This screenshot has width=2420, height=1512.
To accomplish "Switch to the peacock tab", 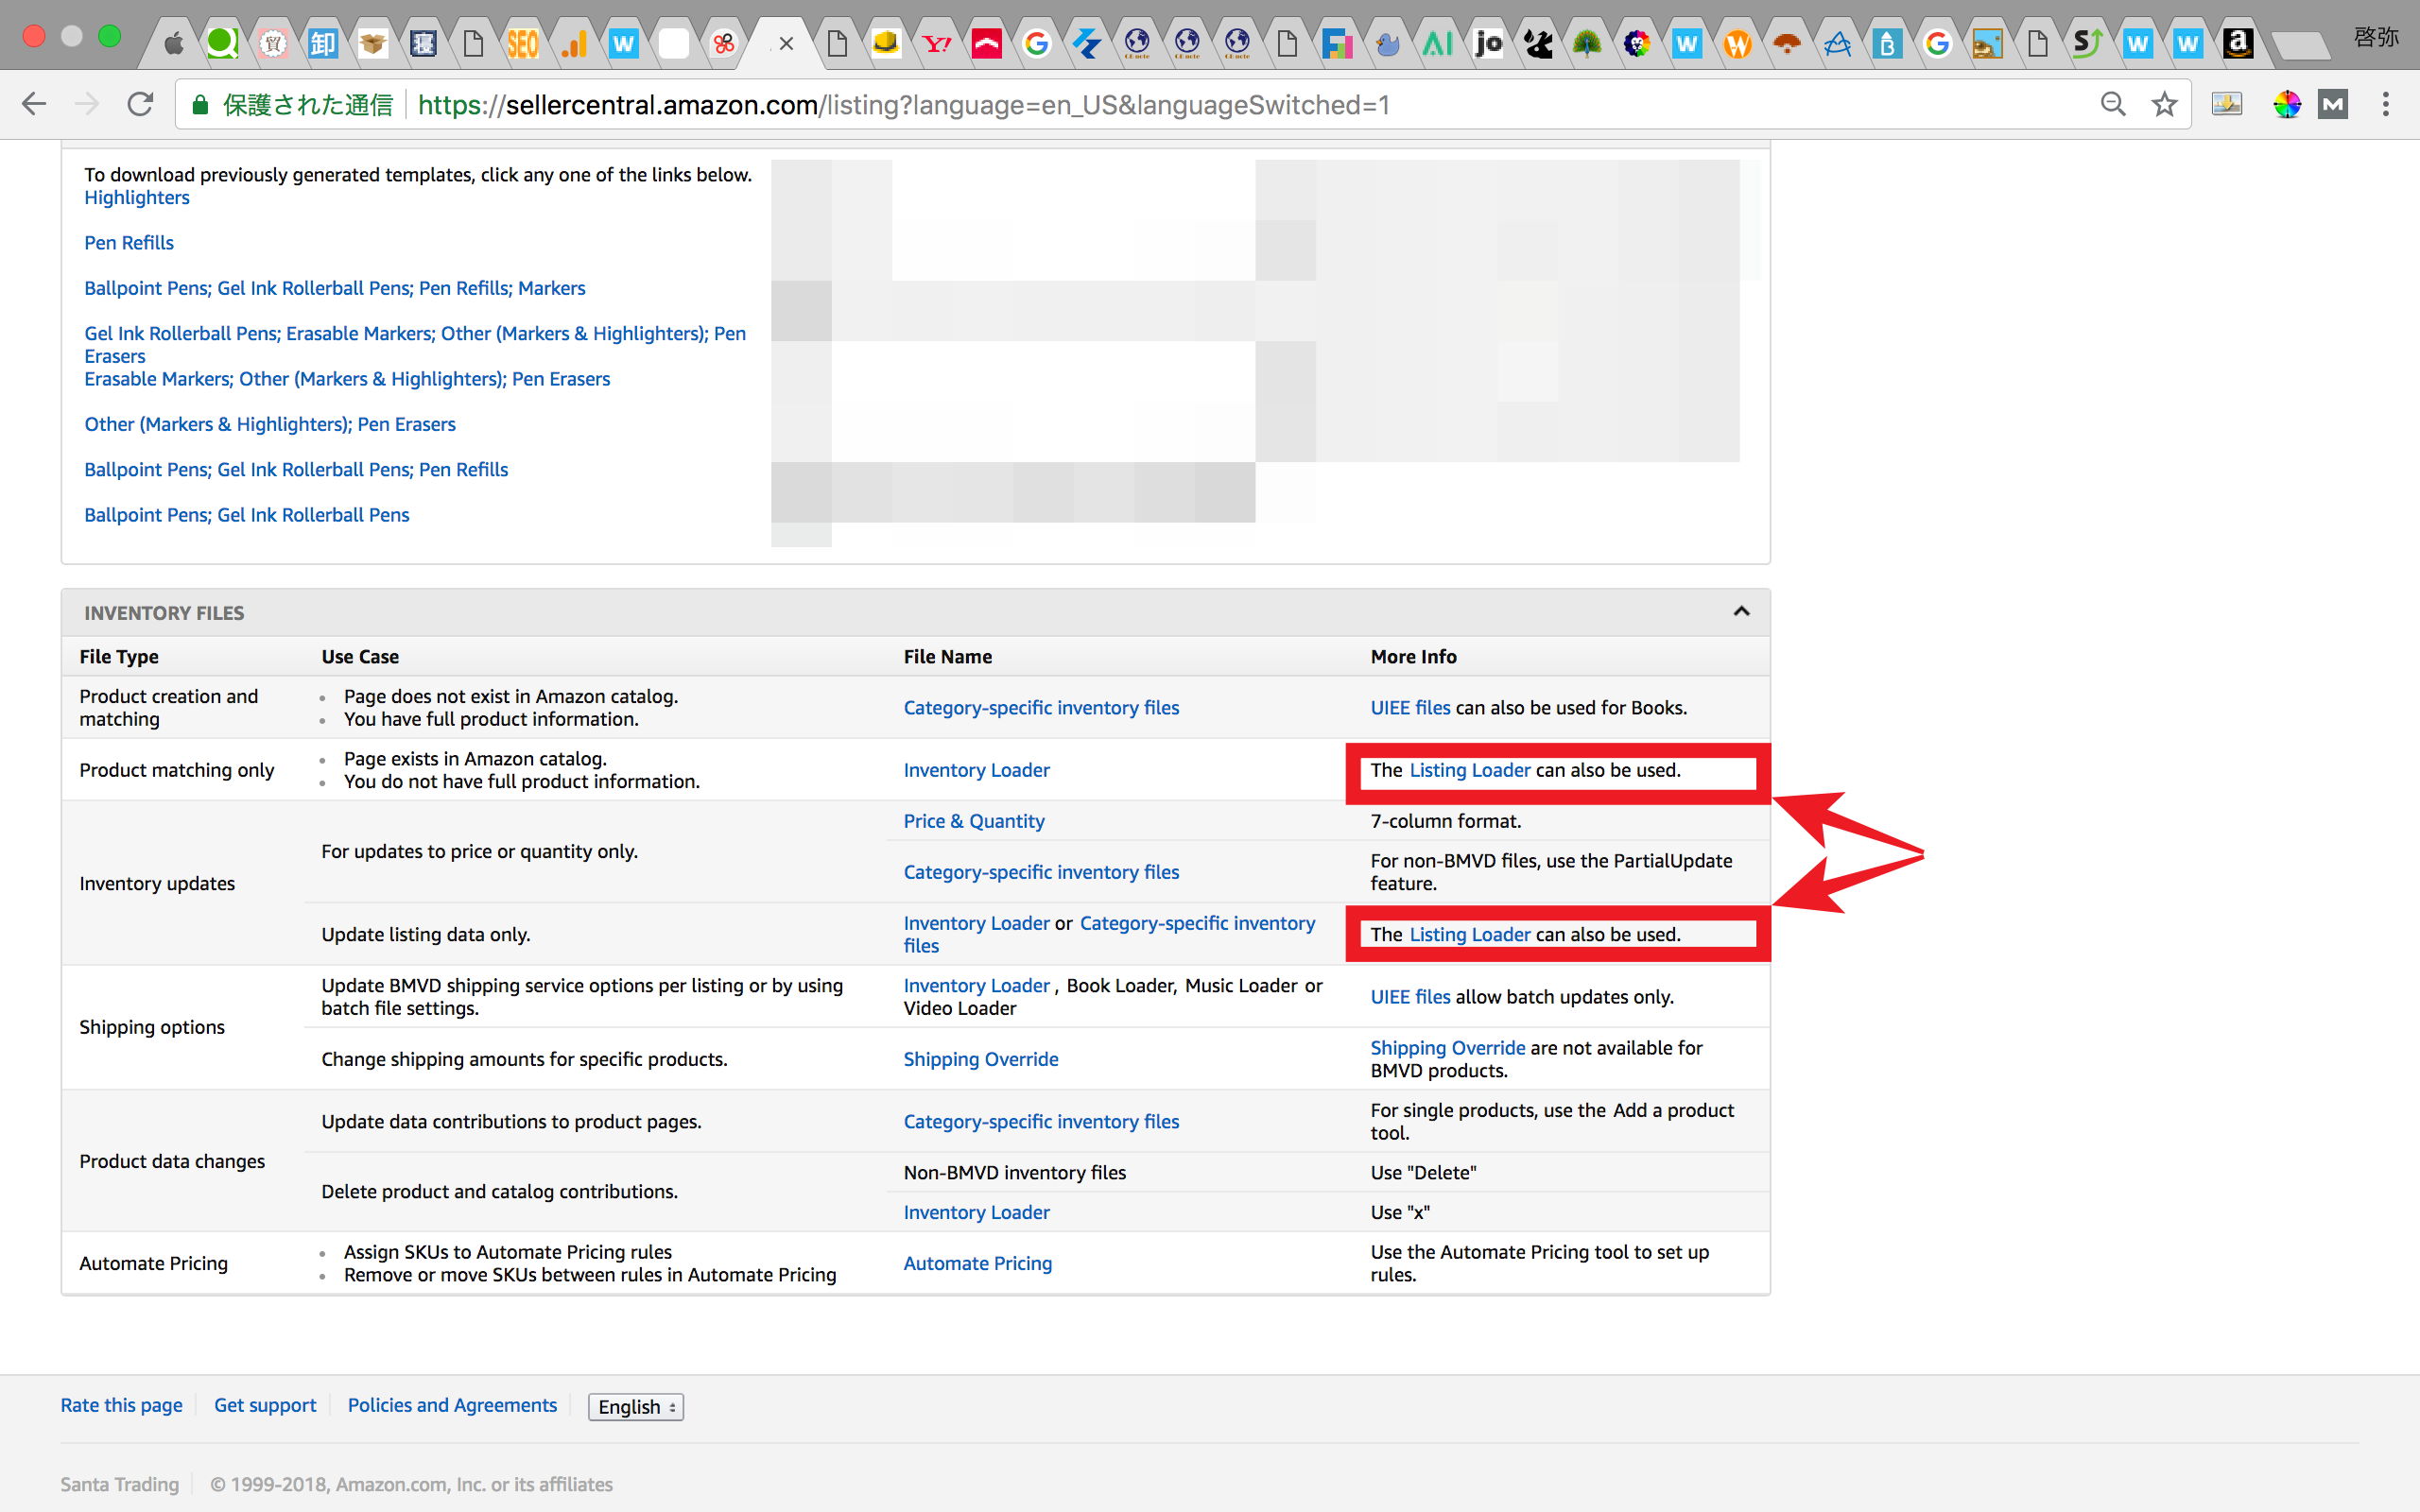I will point(1587,43).
